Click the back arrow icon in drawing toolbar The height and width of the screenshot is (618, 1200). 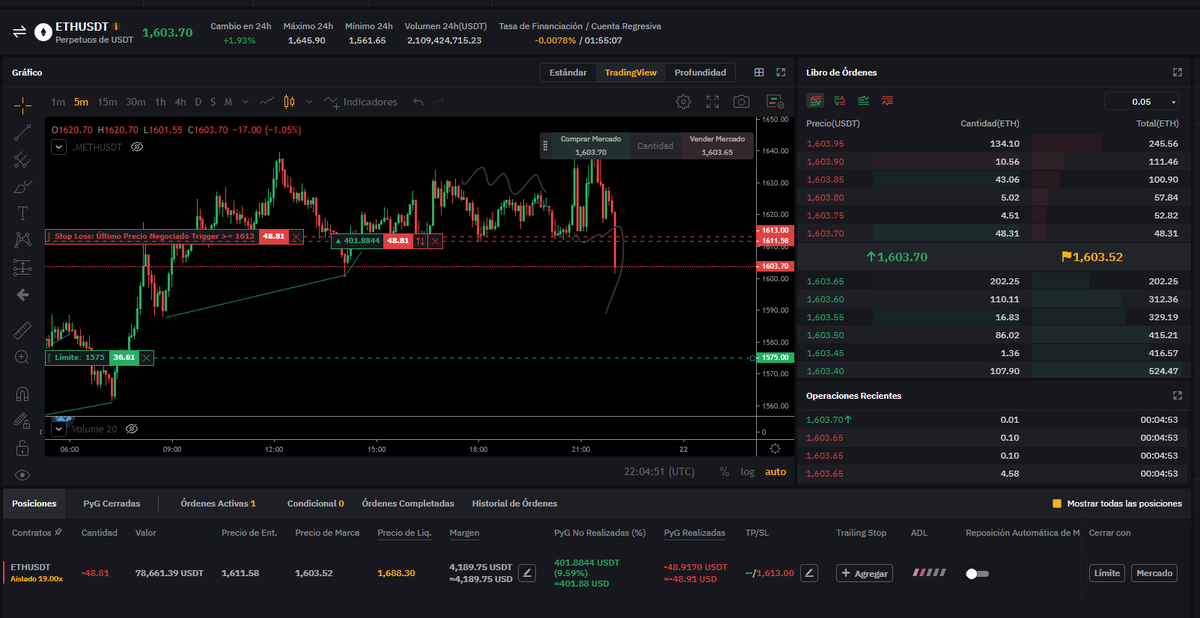point(23,295)
